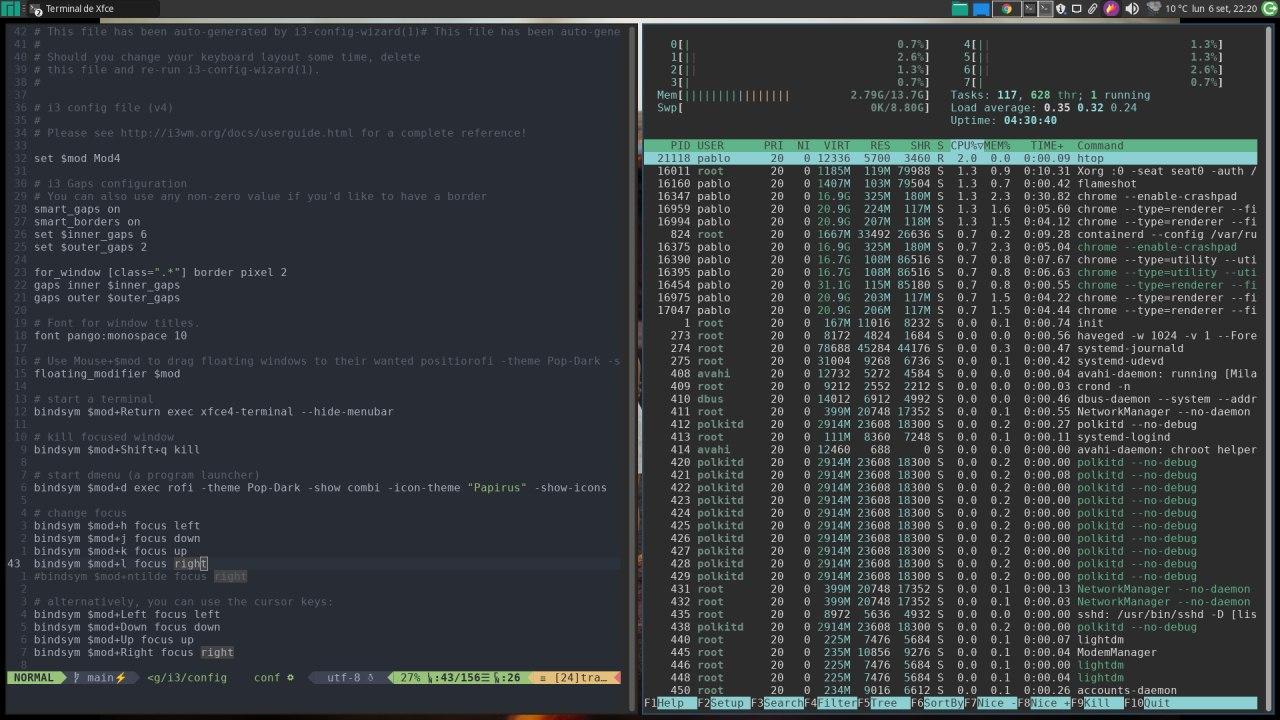Open the paperclip clipboard manager icon
The width and height of the screenshot is (1280, 720).
click(x=1093, y=9)
